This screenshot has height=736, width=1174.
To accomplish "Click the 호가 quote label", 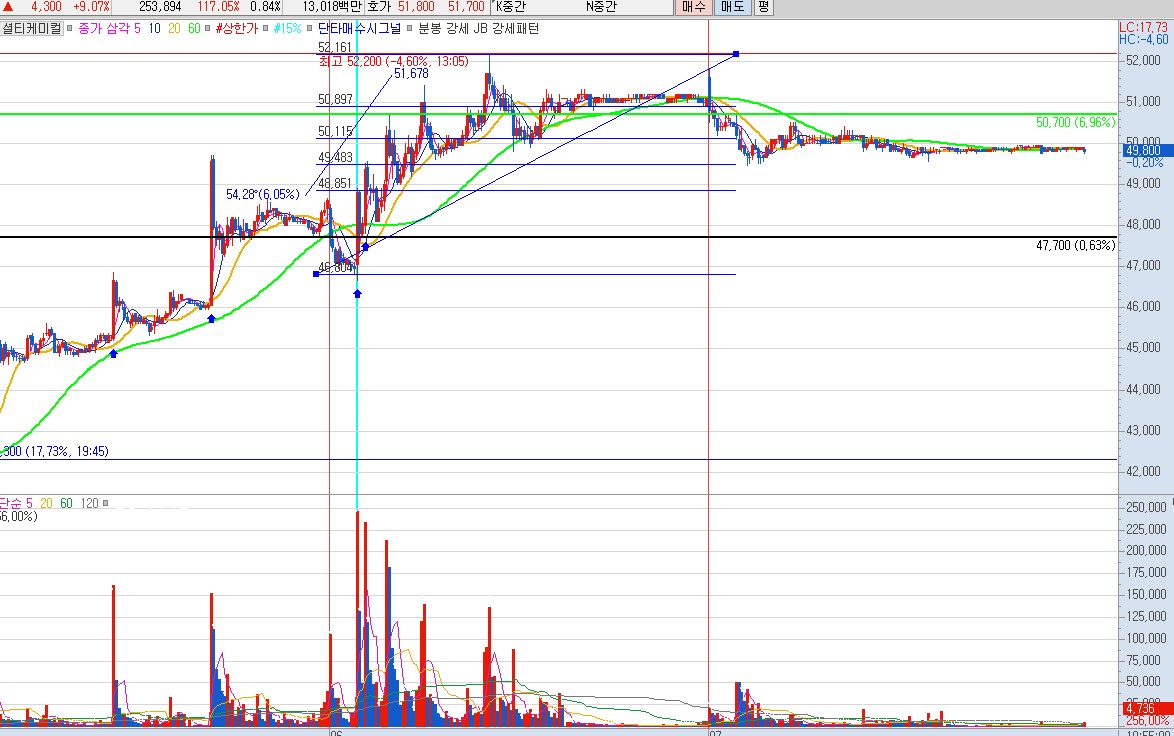I will [379, 7].
